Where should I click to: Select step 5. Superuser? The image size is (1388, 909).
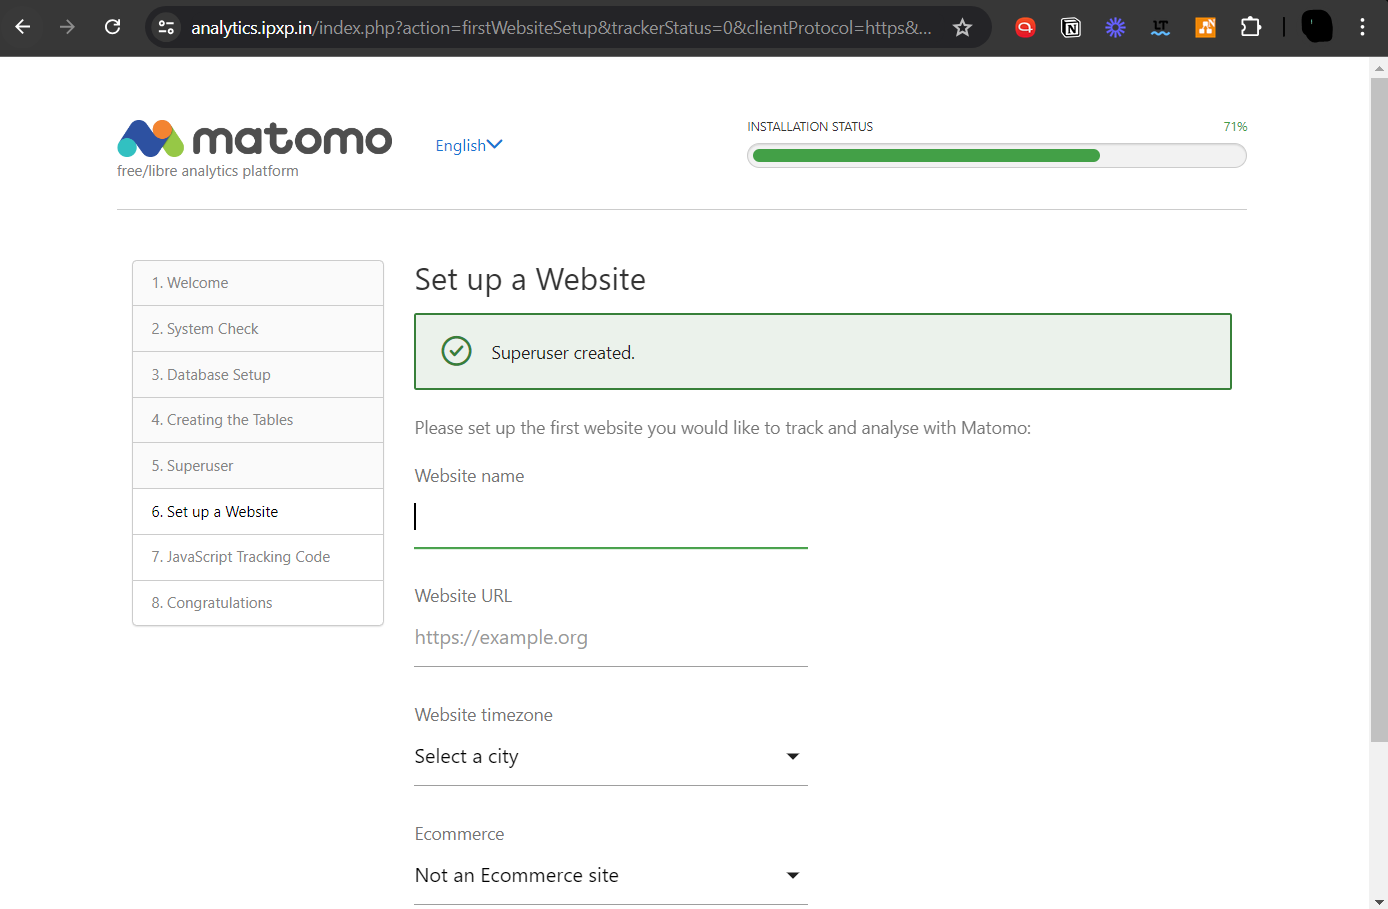(x=258, y=466)
